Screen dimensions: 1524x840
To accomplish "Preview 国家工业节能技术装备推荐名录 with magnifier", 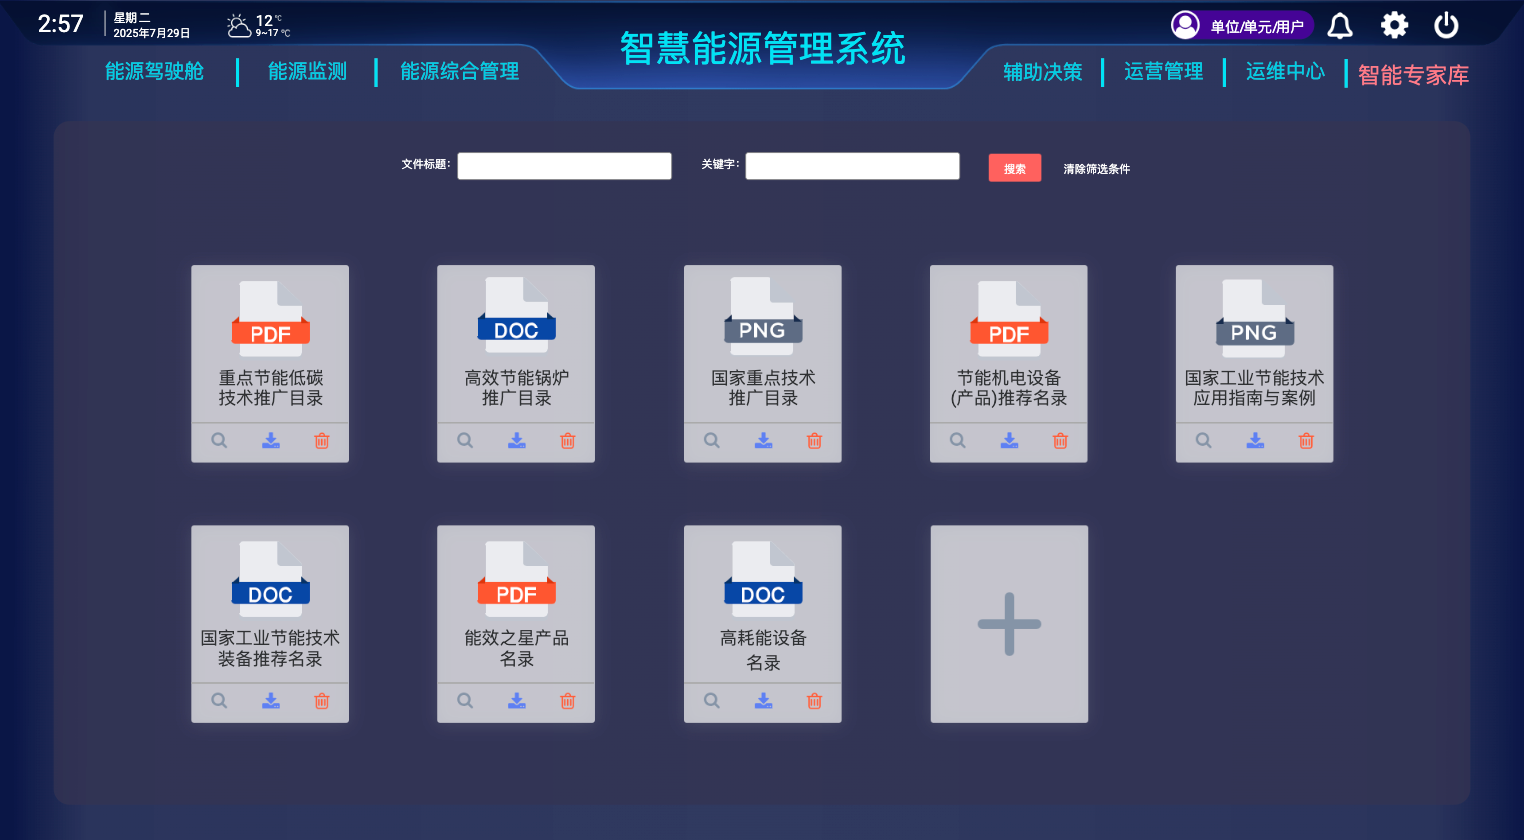I will coord(219,701).
